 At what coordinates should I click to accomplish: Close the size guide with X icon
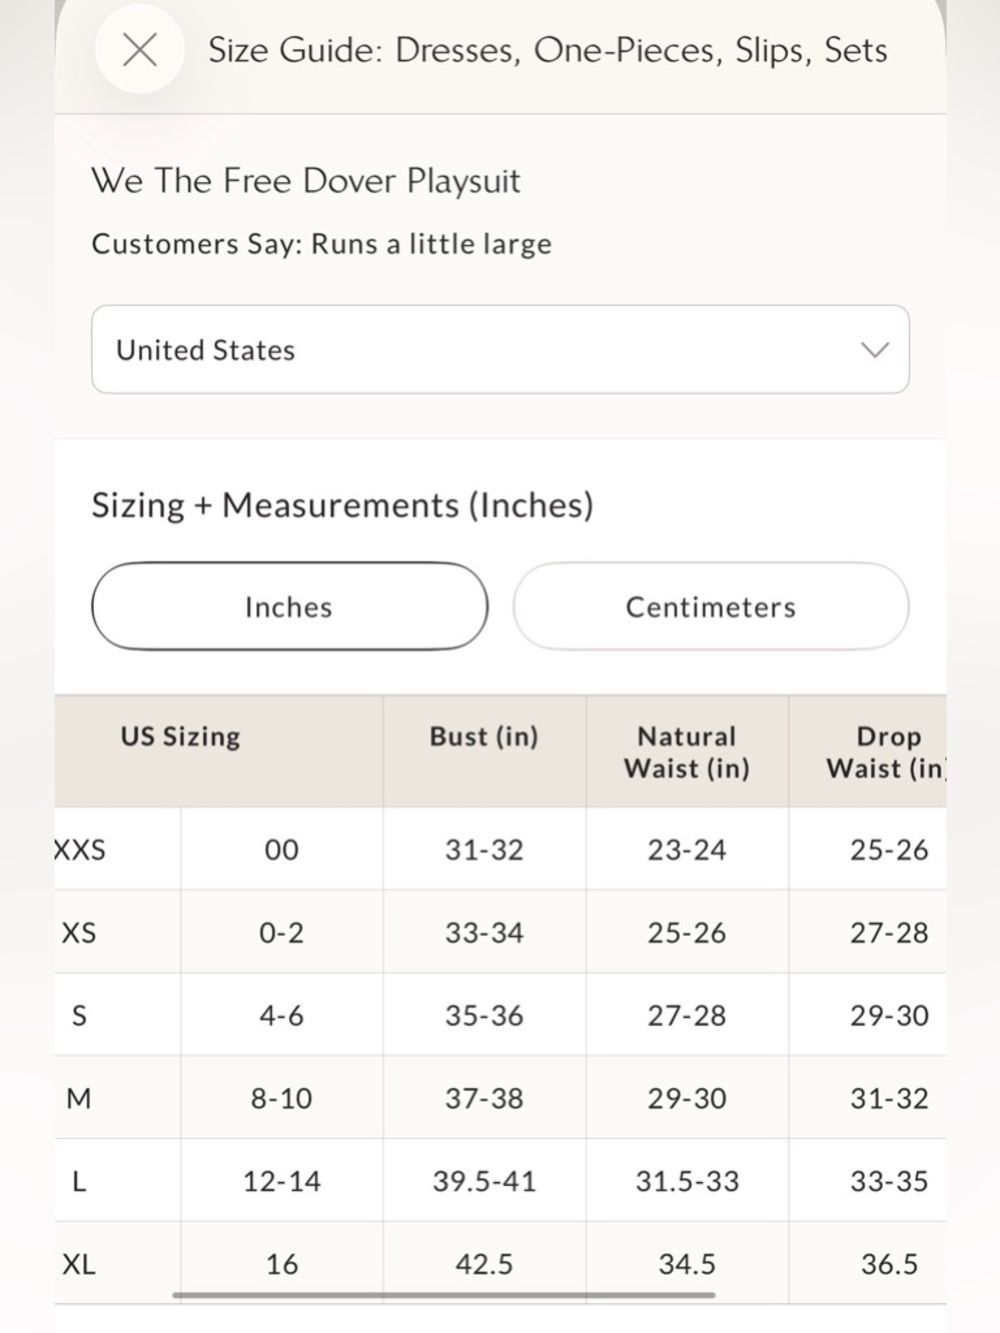pos(139,49)
